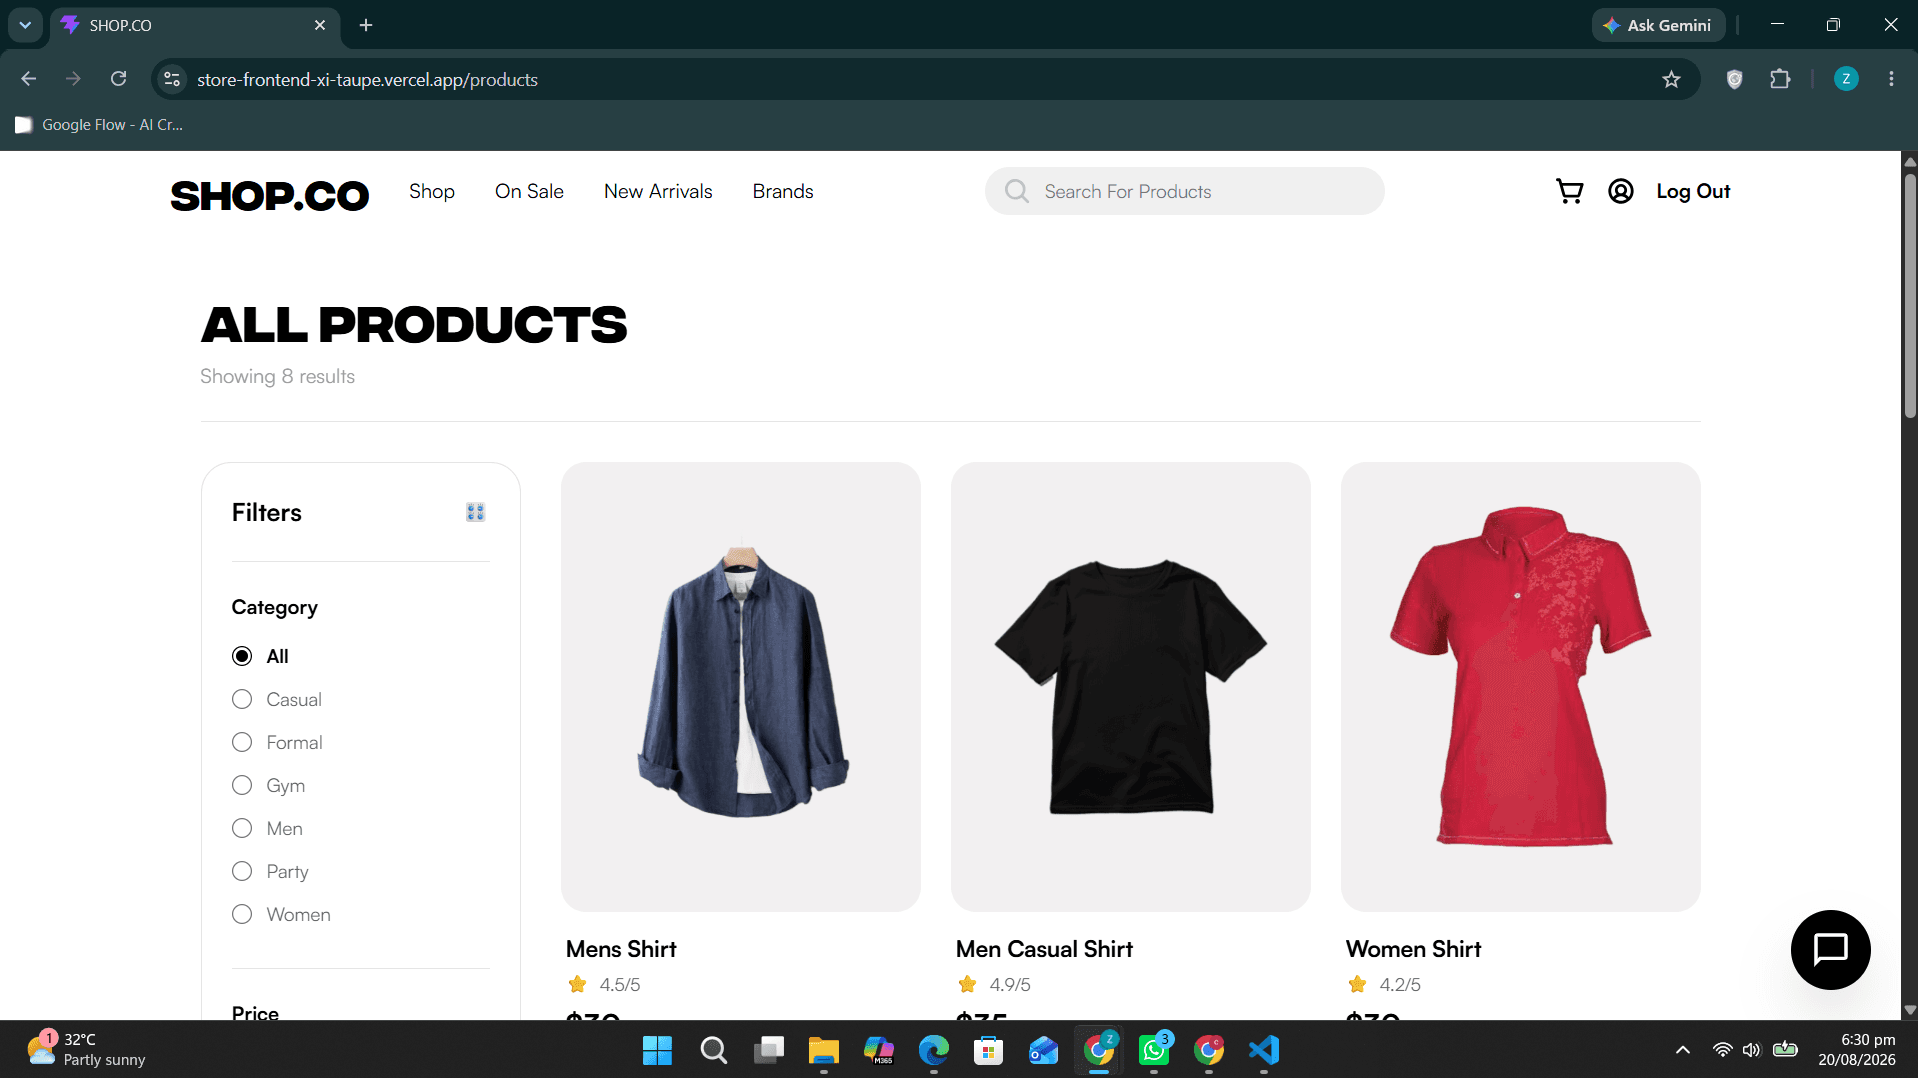This screenshot has height=1078, width=1918.
Task: Click the filter settings icon beside Filters
Action: (x=475, y=512)
